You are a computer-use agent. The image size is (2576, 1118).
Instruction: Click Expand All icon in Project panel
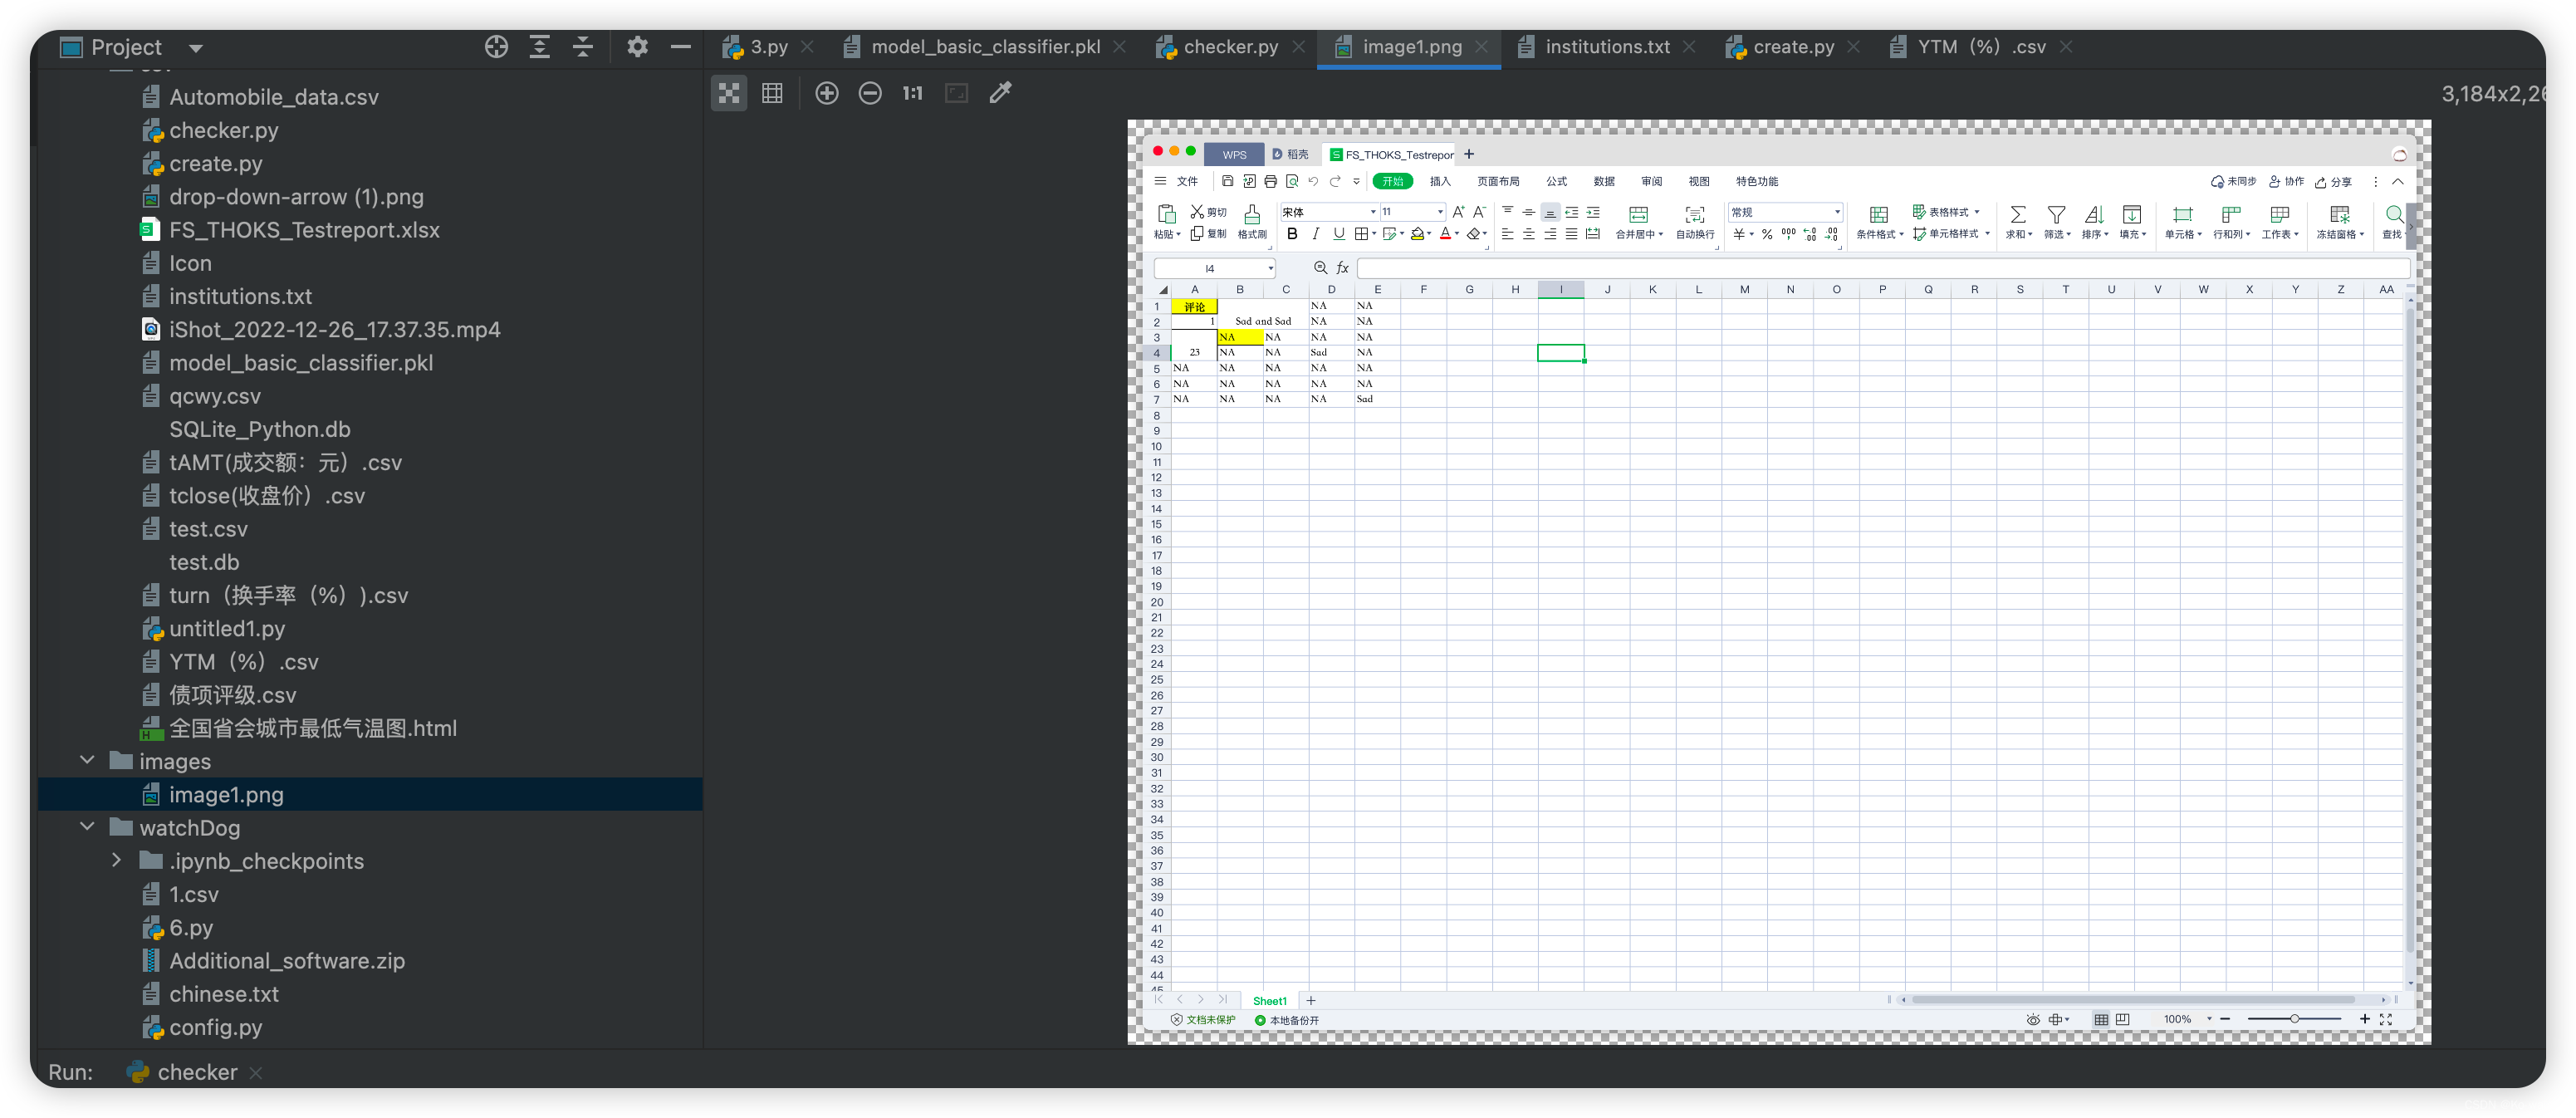[540, 47]
